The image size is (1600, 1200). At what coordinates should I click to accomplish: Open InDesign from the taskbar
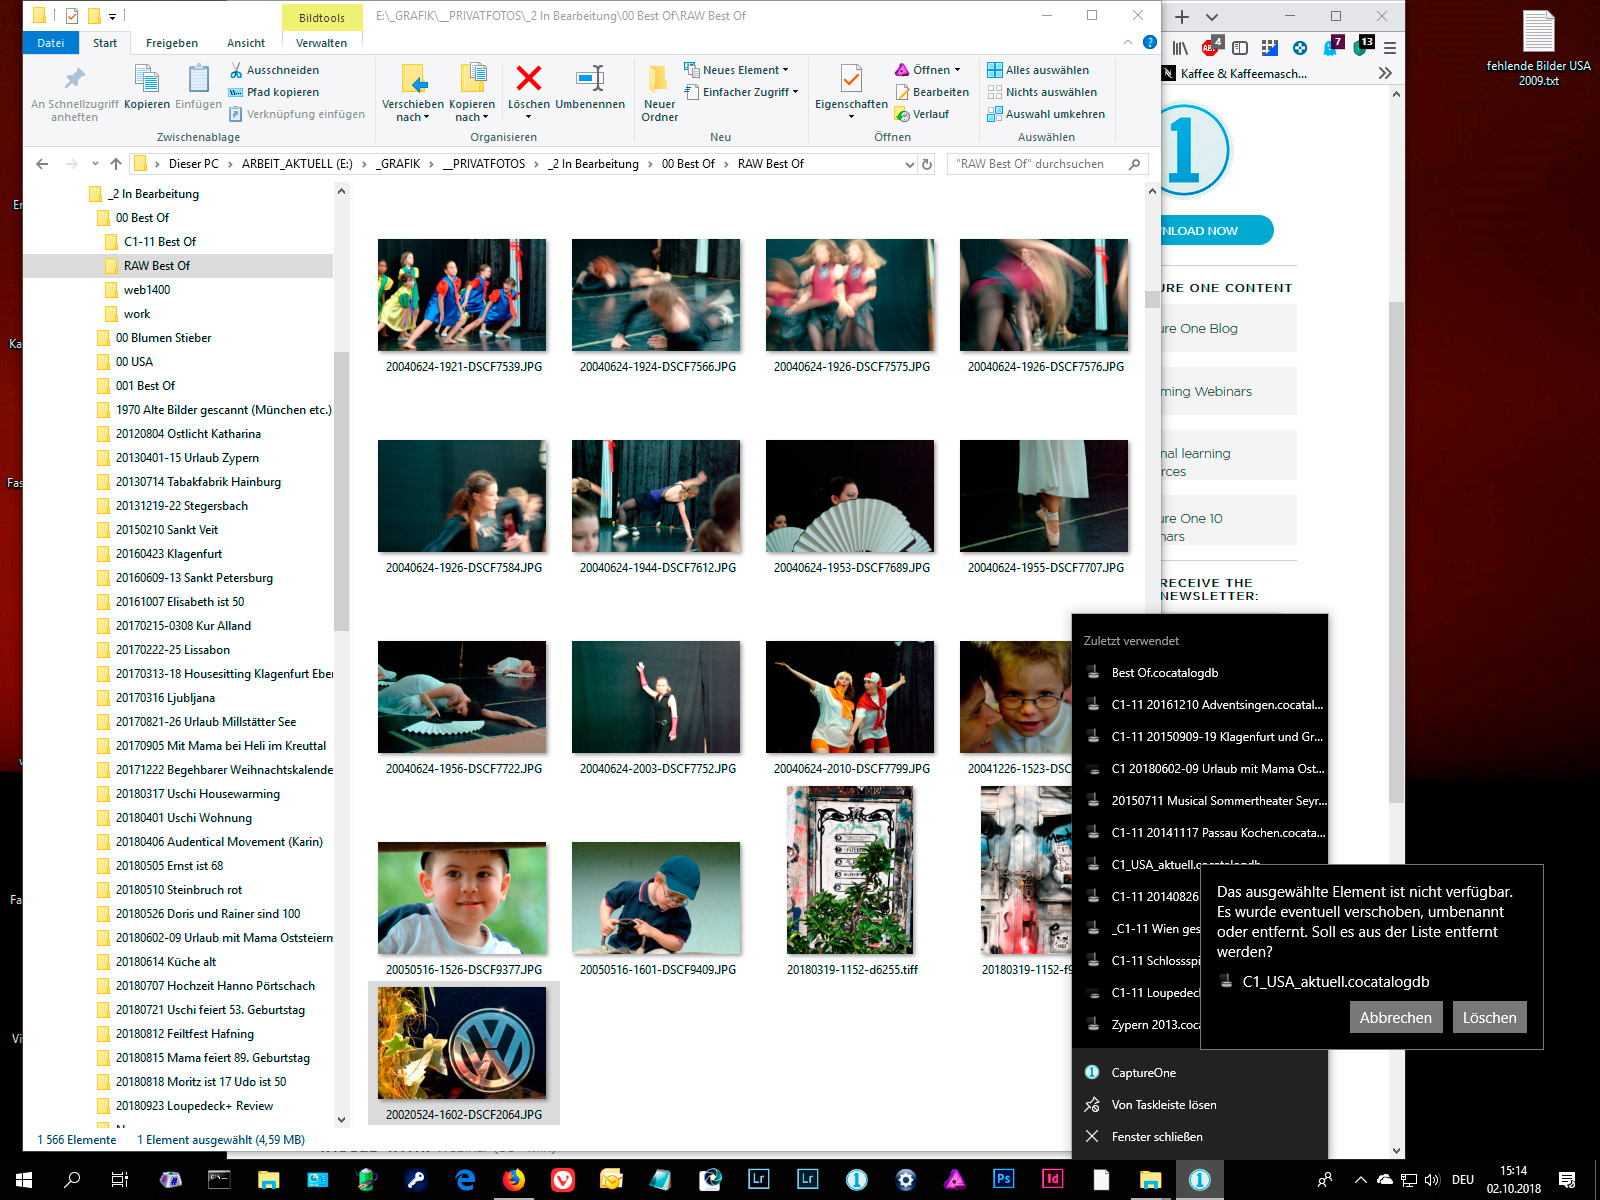click(1052, 1180)
